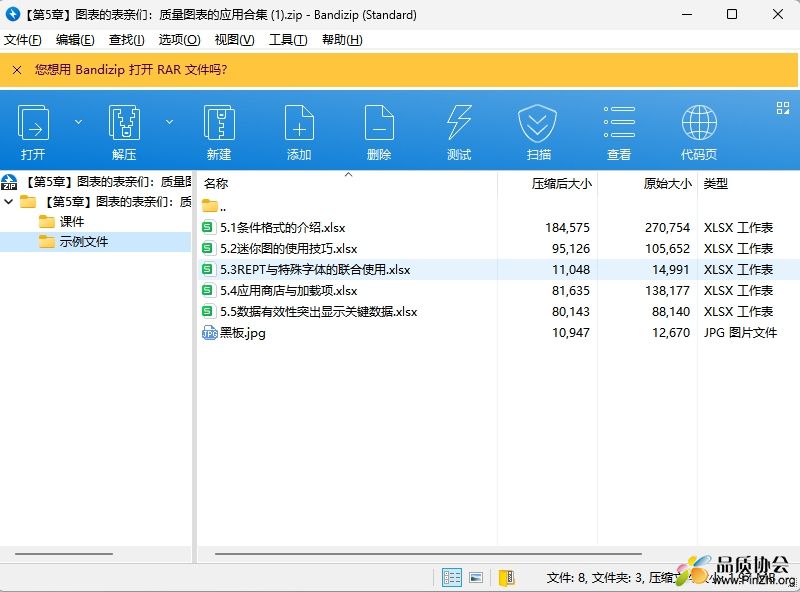Click the spreadsheet icon of 5.4 file
The image size is (800, 592).
pyautogui.click(x=208, y=290)
